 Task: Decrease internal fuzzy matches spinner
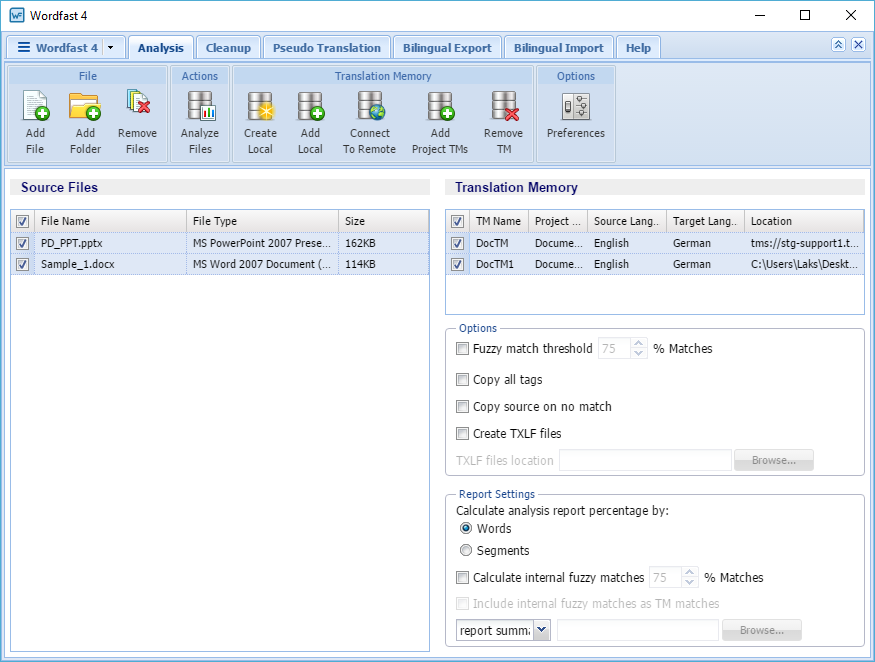690,582
